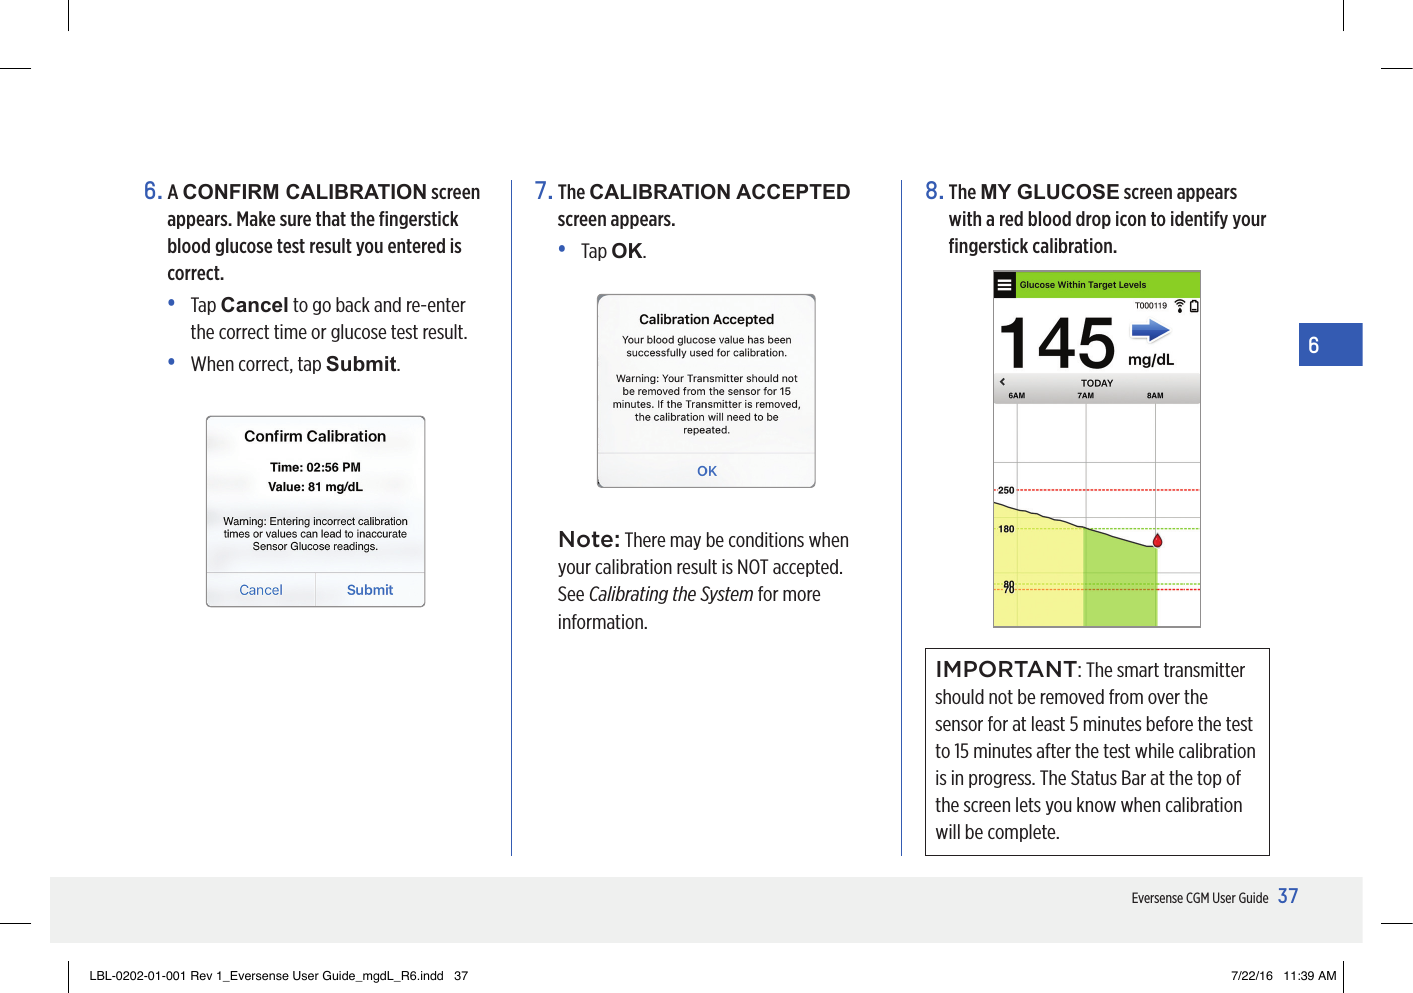Click the 'Calibration Accepted' dialog title
1413x993 pixels.
click(707, 319)
